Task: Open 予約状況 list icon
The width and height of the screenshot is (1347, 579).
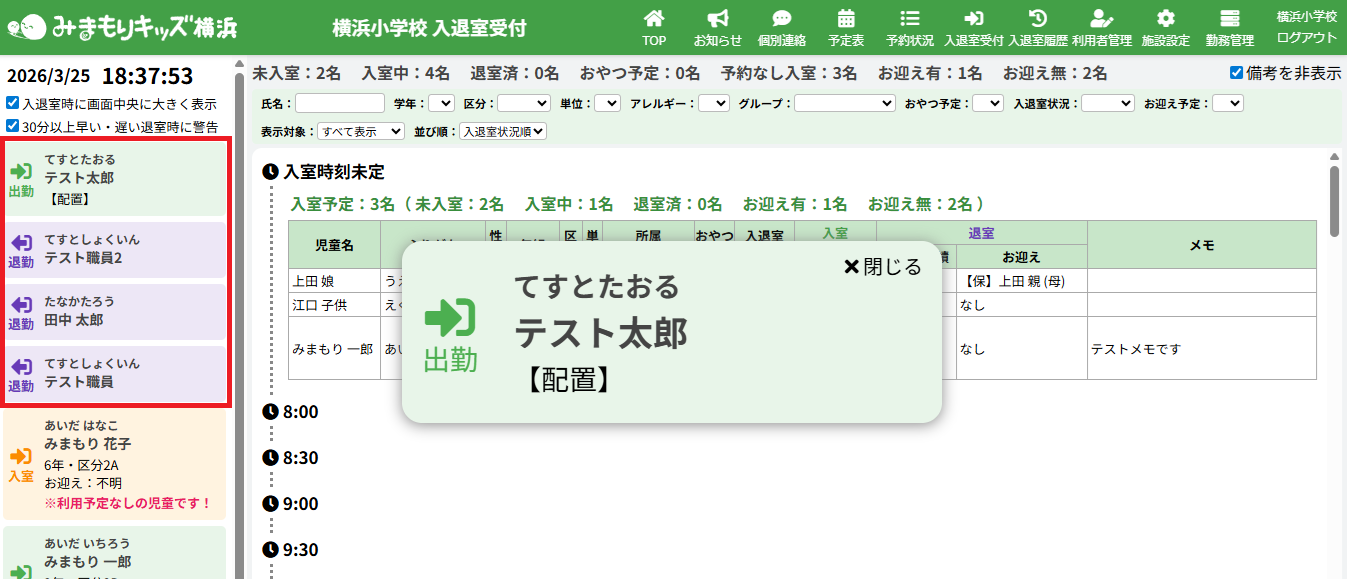Action: (909, 19)
